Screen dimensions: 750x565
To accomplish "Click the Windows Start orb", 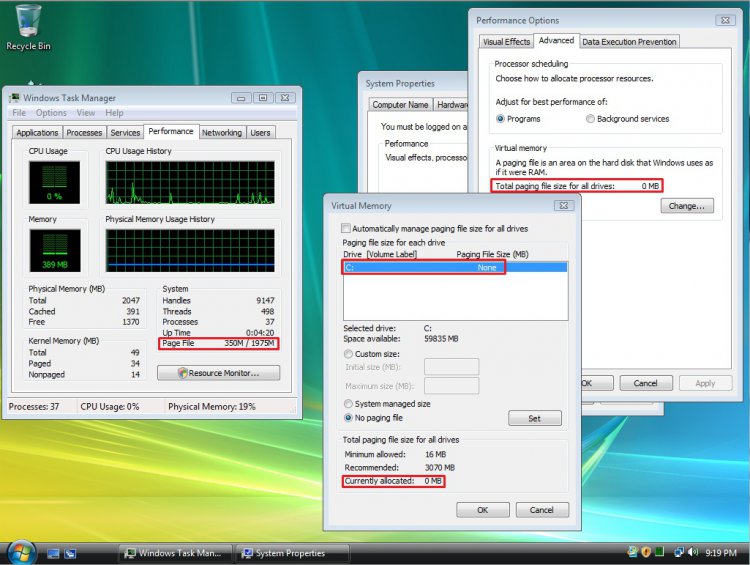I will (22, 553).
